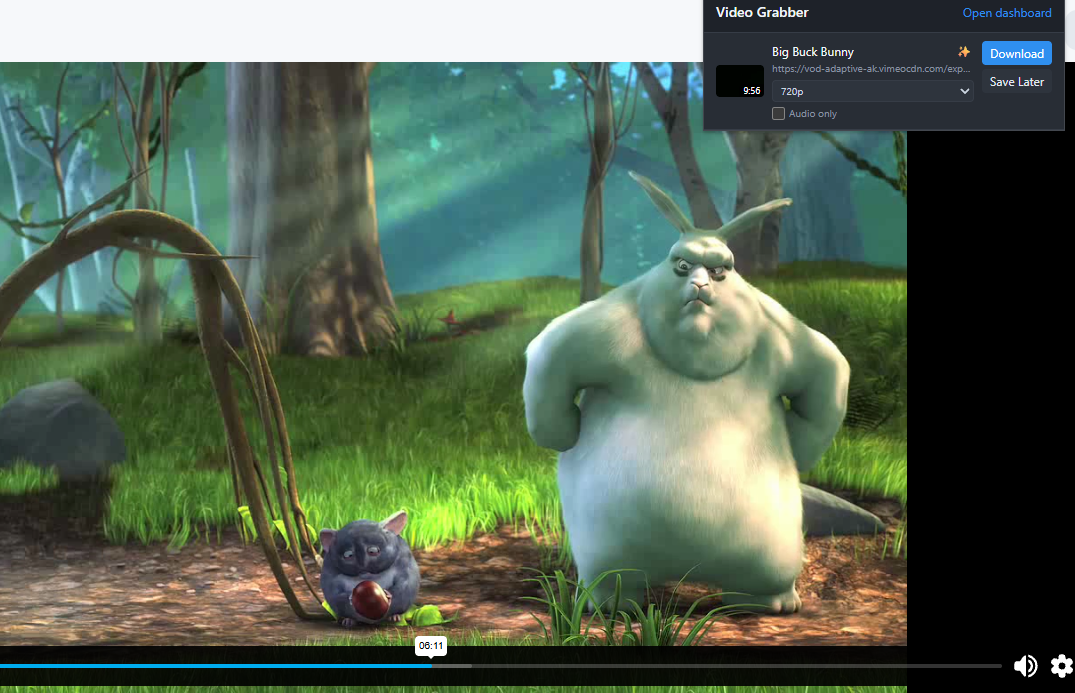Image resolution: width=1075 pixels, height=693 pixels.
Task: Click the sparkle icon next to Big Buck Bunny
Action: click(964, 51)
